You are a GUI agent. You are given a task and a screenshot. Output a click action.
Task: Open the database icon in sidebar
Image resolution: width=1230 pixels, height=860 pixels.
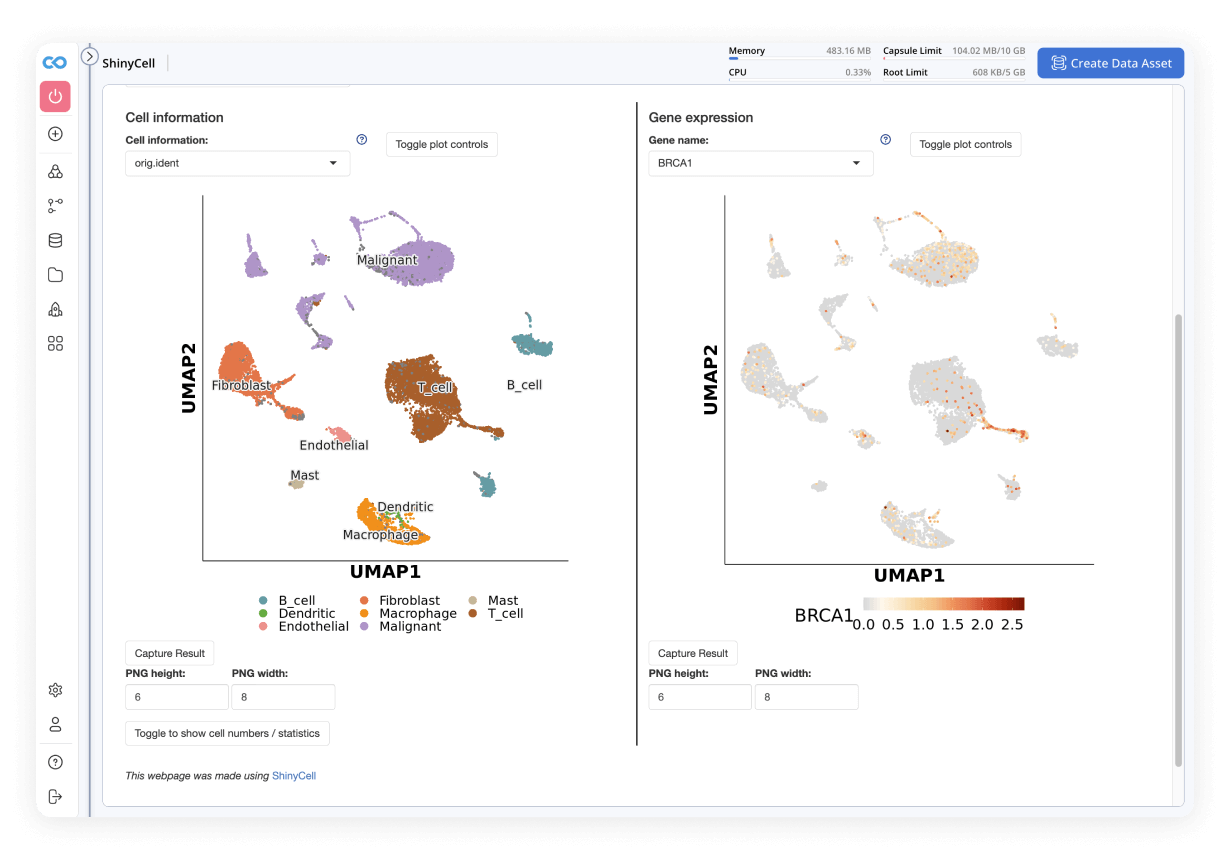tap(55, 240)
